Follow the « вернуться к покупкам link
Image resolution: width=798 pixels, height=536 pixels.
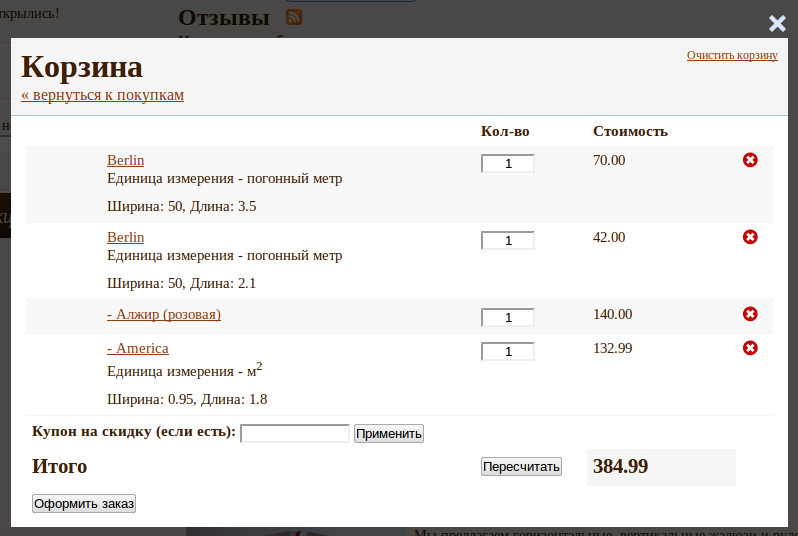102,95
